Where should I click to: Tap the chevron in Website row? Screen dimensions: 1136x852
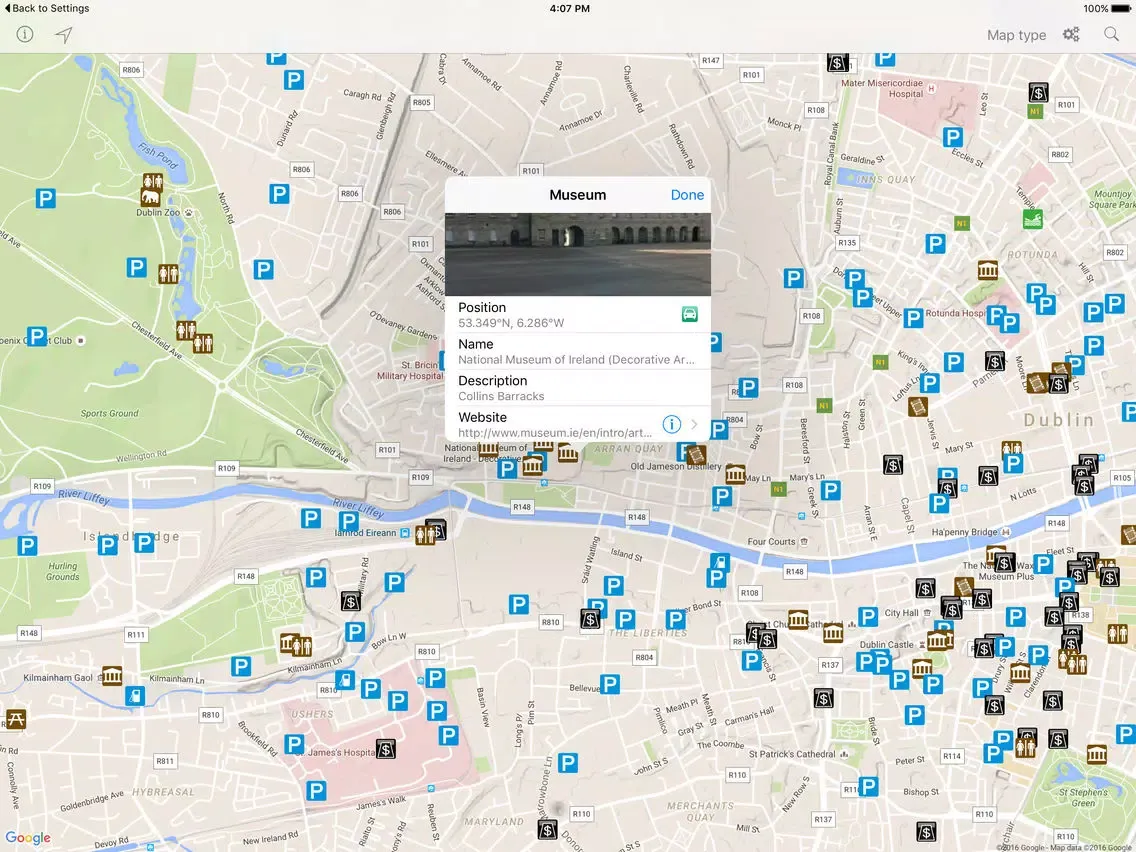694,425
